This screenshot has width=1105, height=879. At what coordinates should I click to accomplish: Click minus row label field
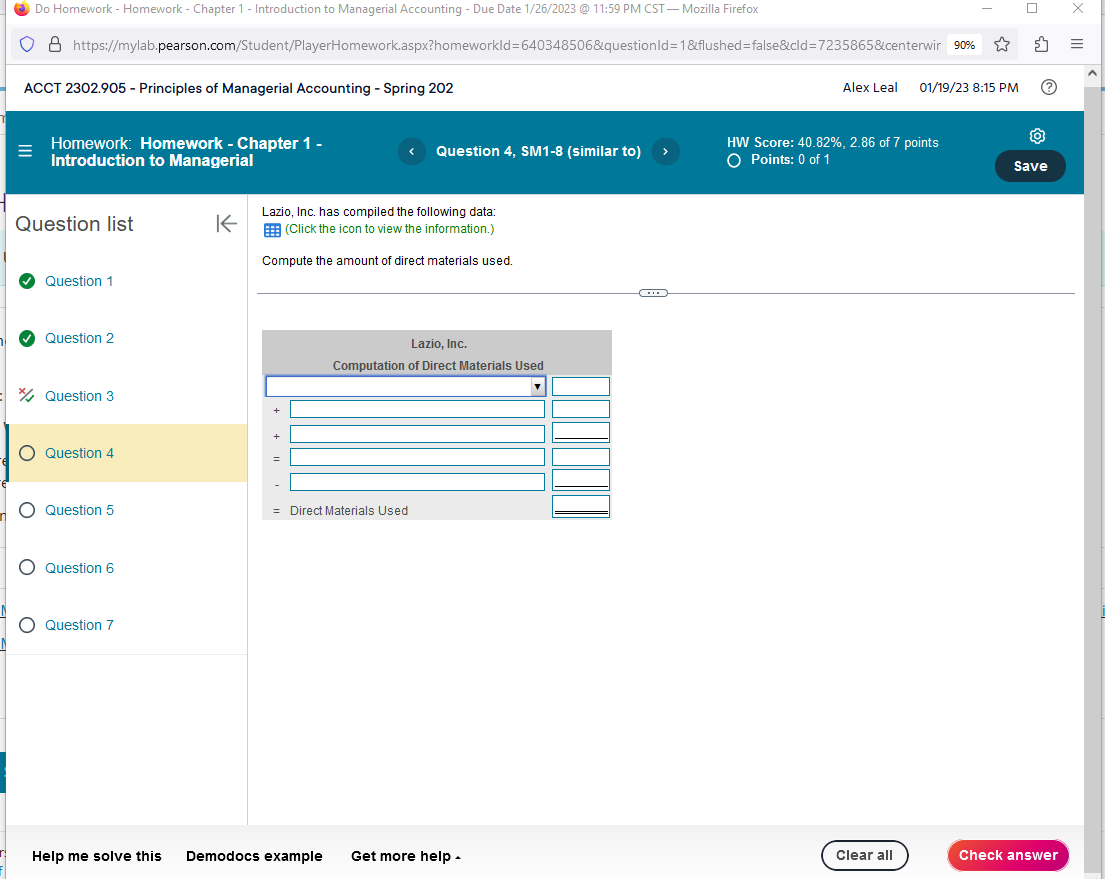(417, 482)
